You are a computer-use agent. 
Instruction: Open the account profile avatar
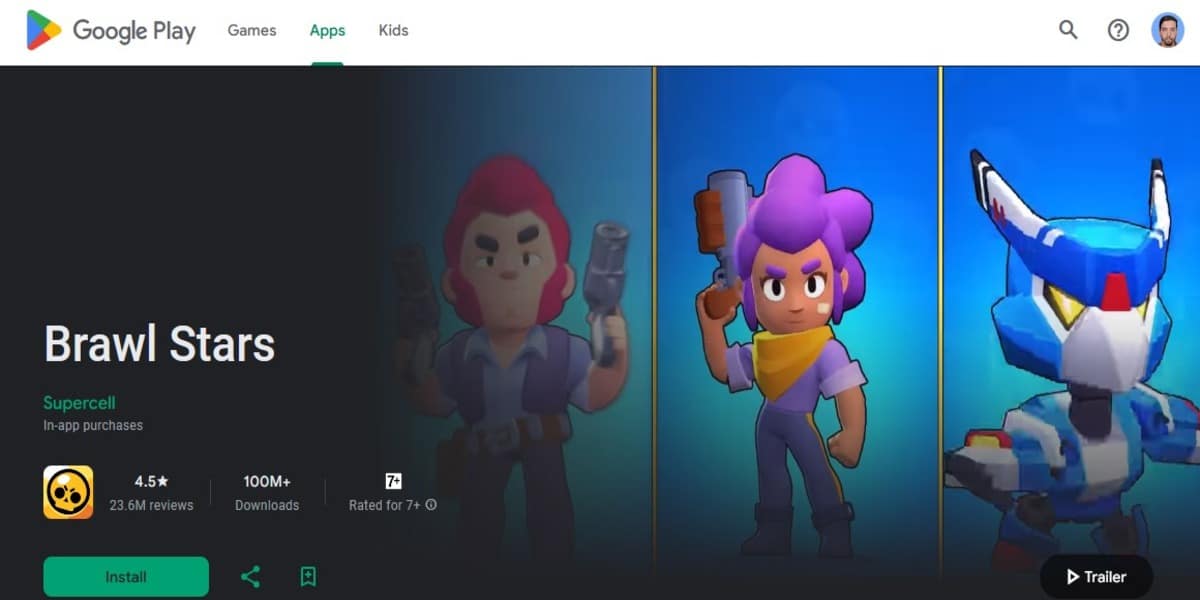[x=1167, y=30]
